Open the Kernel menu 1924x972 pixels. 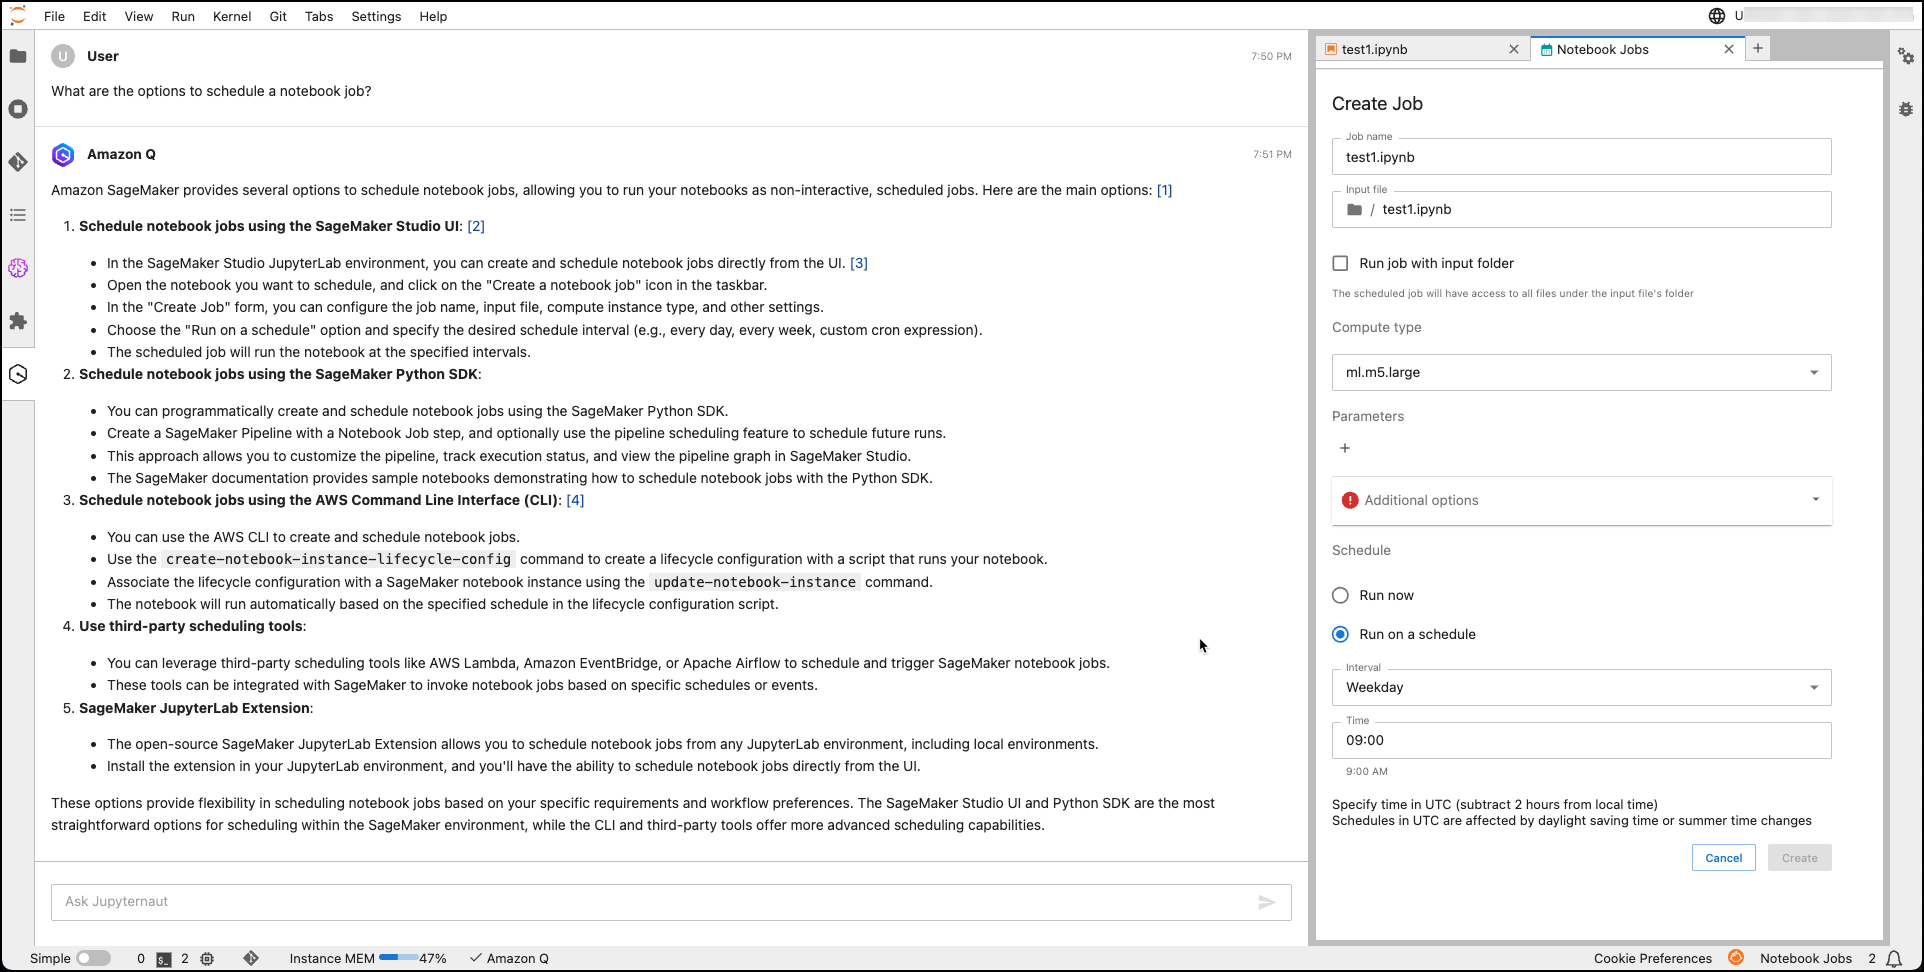[x=232, y=16]
